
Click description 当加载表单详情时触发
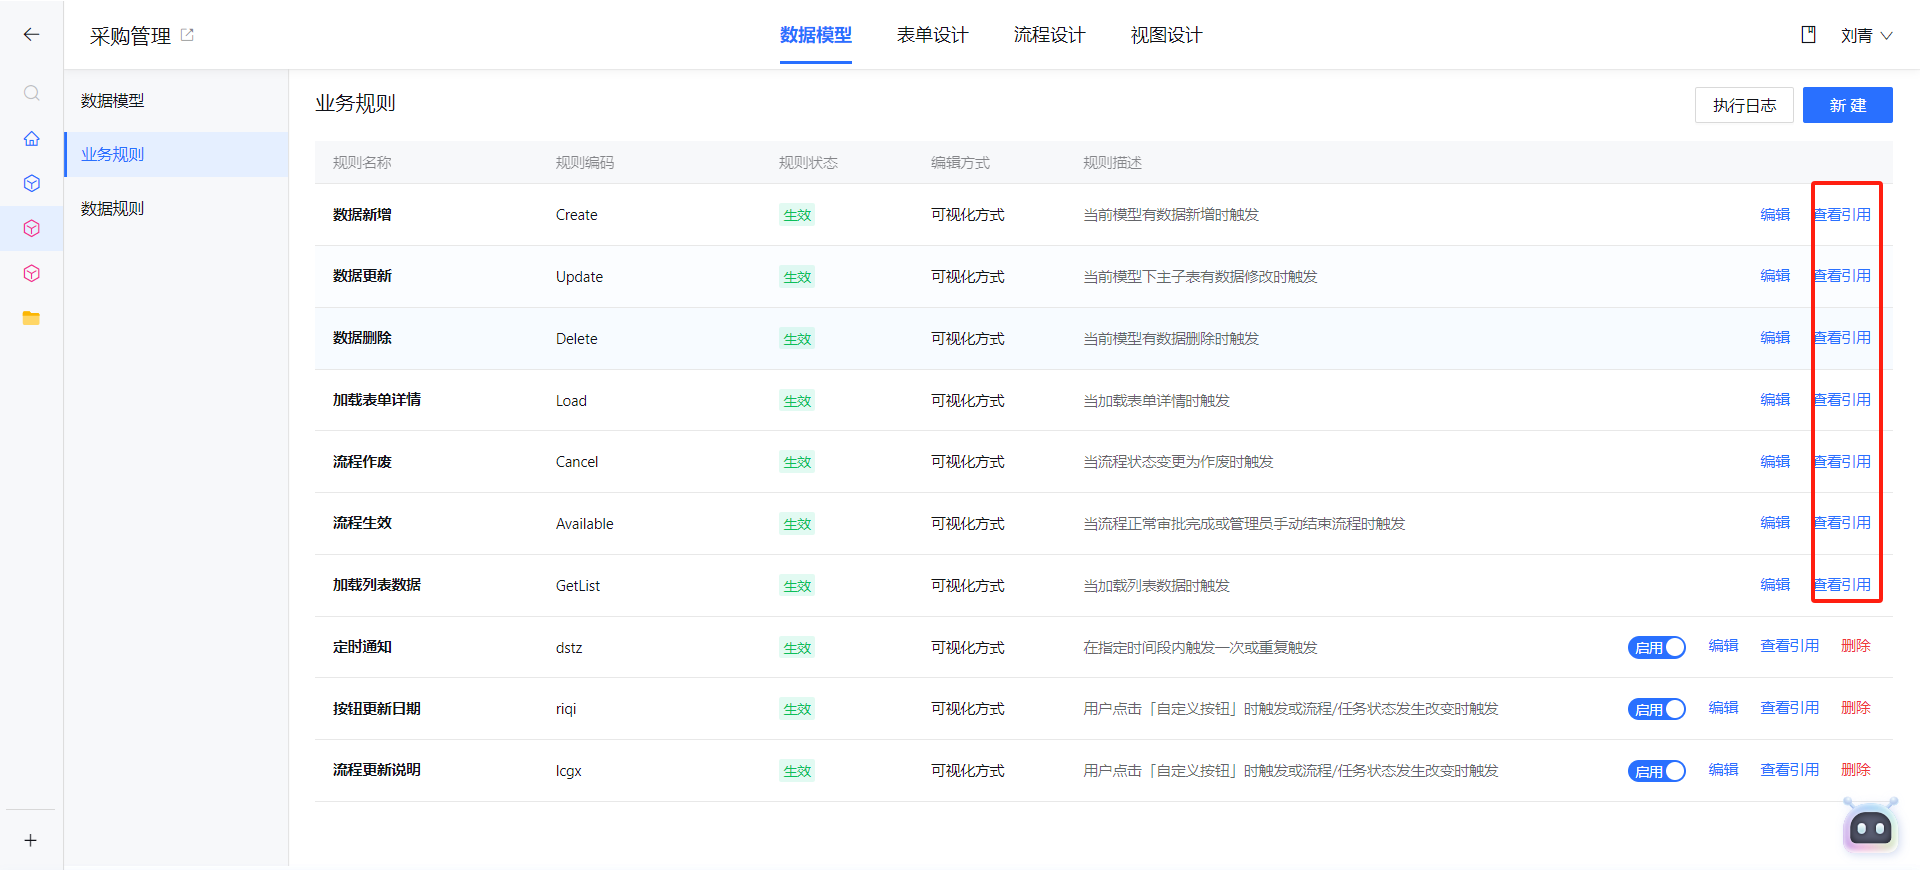[x=1156, y=401]
